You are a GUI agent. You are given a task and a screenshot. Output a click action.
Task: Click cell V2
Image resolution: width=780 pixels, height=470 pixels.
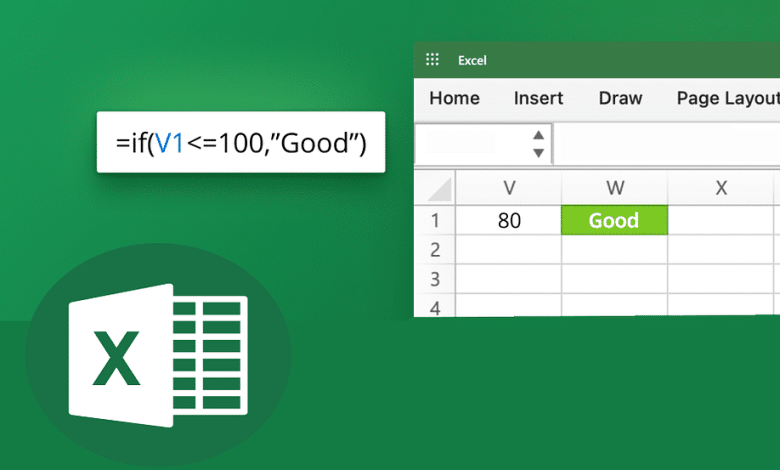(508, 250)
